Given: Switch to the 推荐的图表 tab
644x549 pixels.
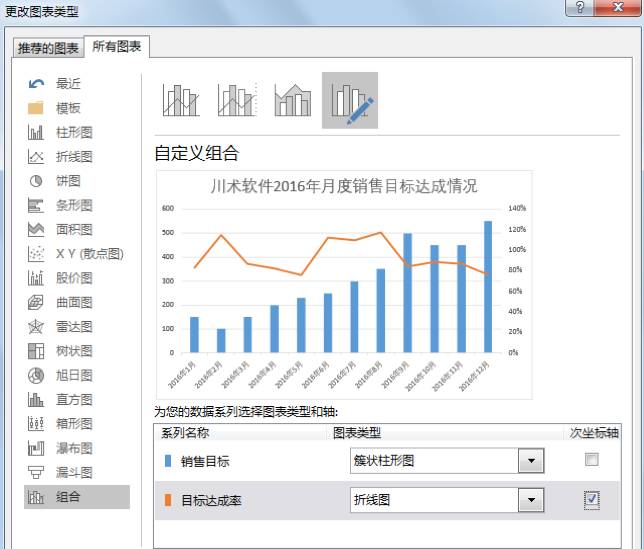Looking at the screenshot, I should (x=48, y=48).
